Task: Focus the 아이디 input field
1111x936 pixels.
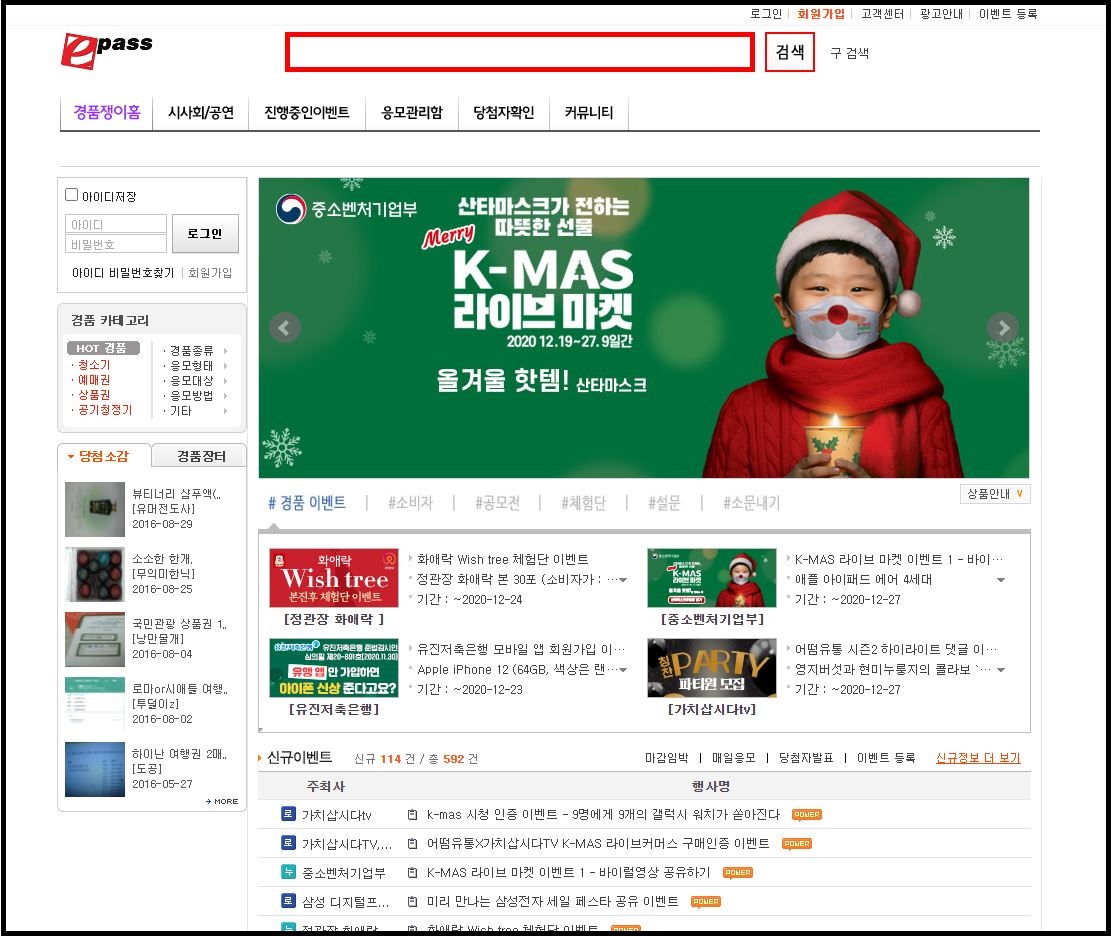Action: click(115, 224)
